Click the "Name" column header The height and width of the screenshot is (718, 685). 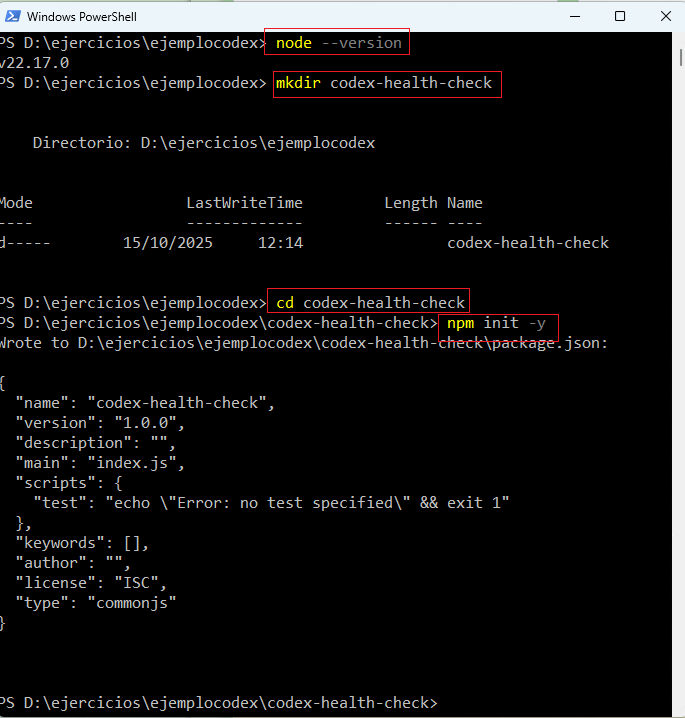coord(465,203)
